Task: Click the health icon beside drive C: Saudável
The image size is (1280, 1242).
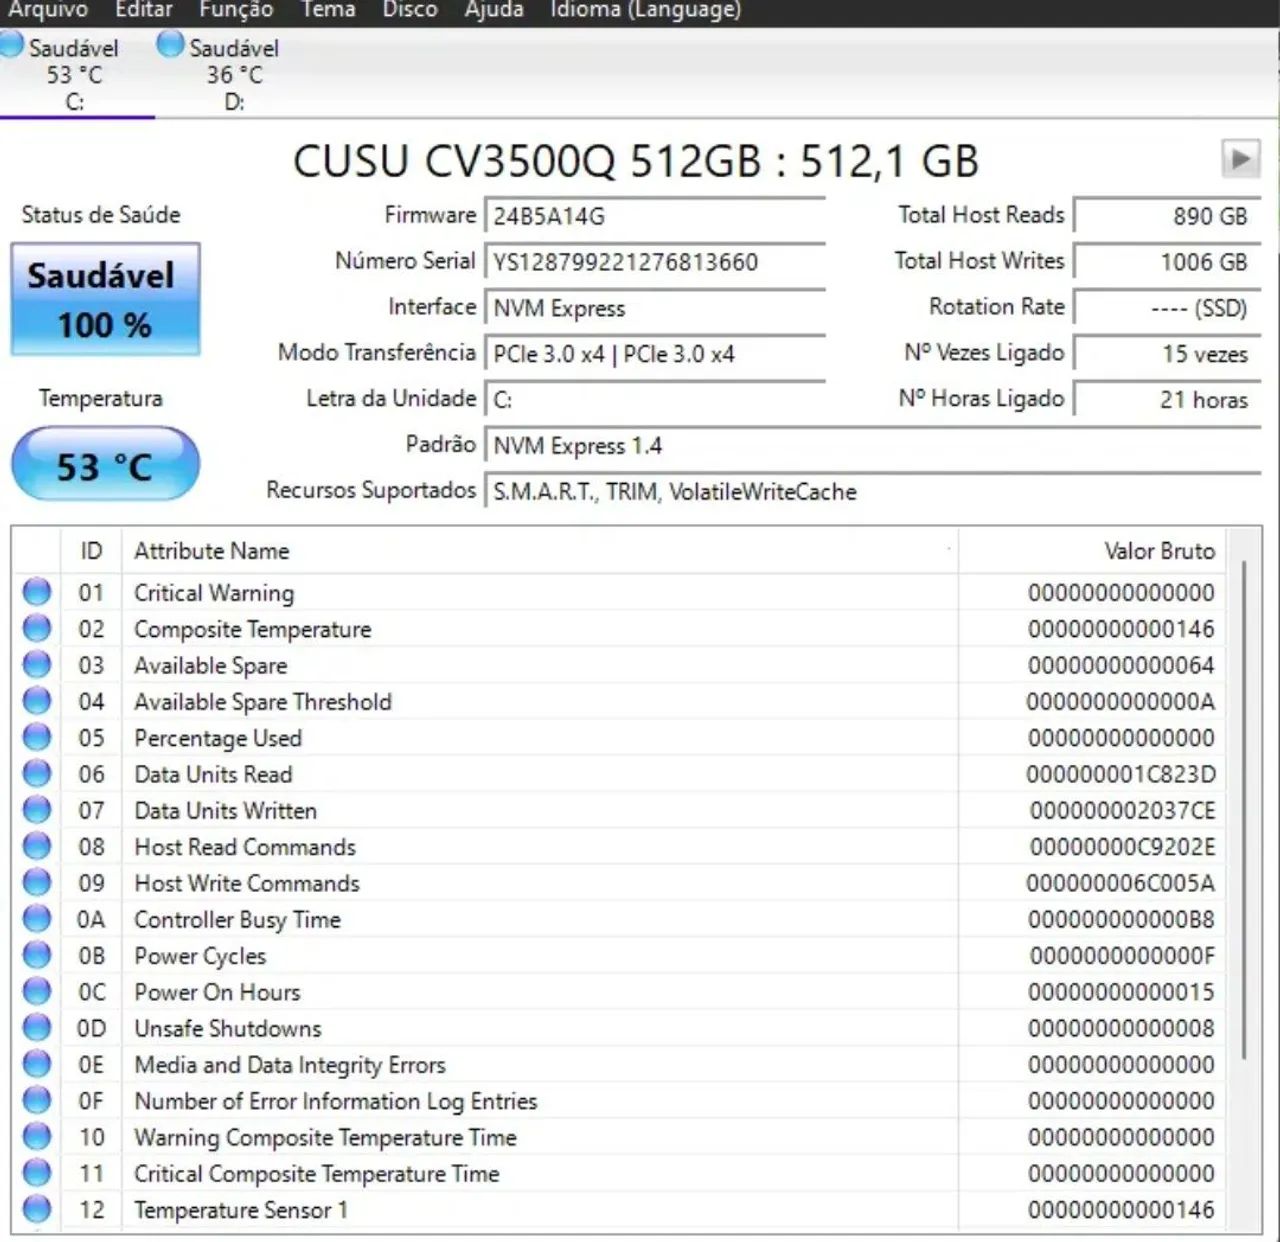Action: click(x=11, y=45)
